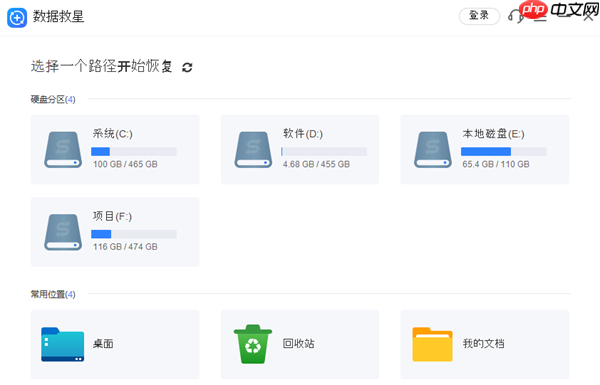Image resolution: width=600 pixels, height=385 pixels.
Task: Click the 常用位置(4) section header
Action: click(x=53, y=294)
